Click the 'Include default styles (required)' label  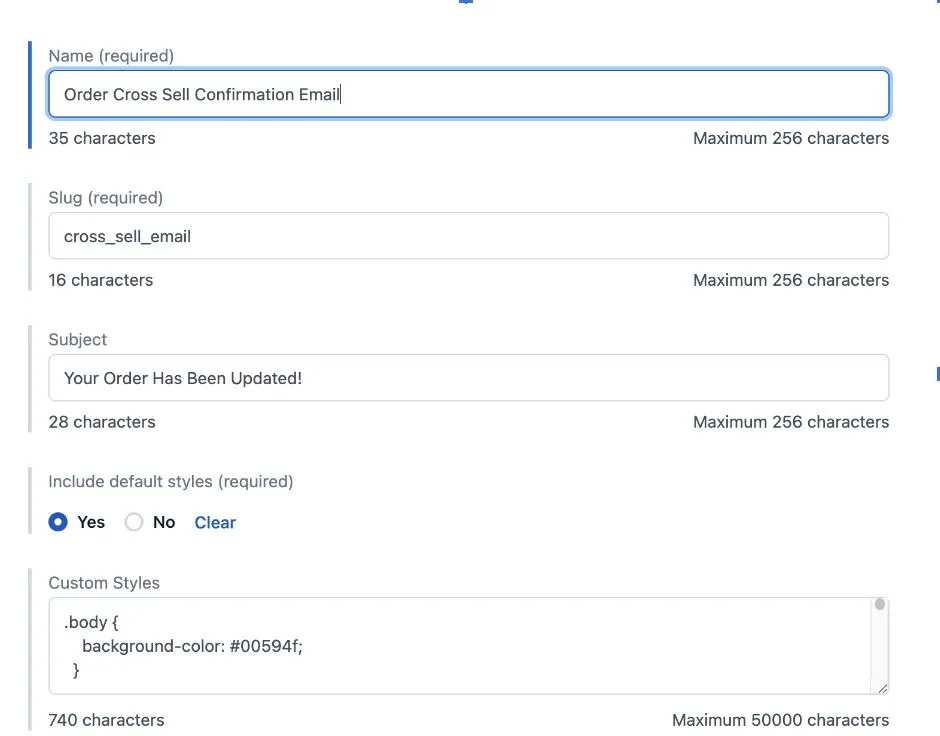pyautogui.click(x=171, y=482)
